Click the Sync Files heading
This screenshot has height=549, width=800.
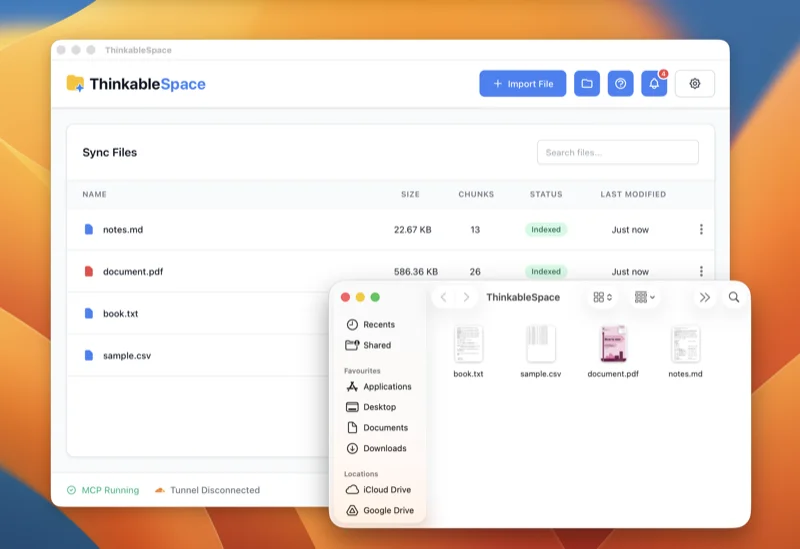click(x=110, y=153)
